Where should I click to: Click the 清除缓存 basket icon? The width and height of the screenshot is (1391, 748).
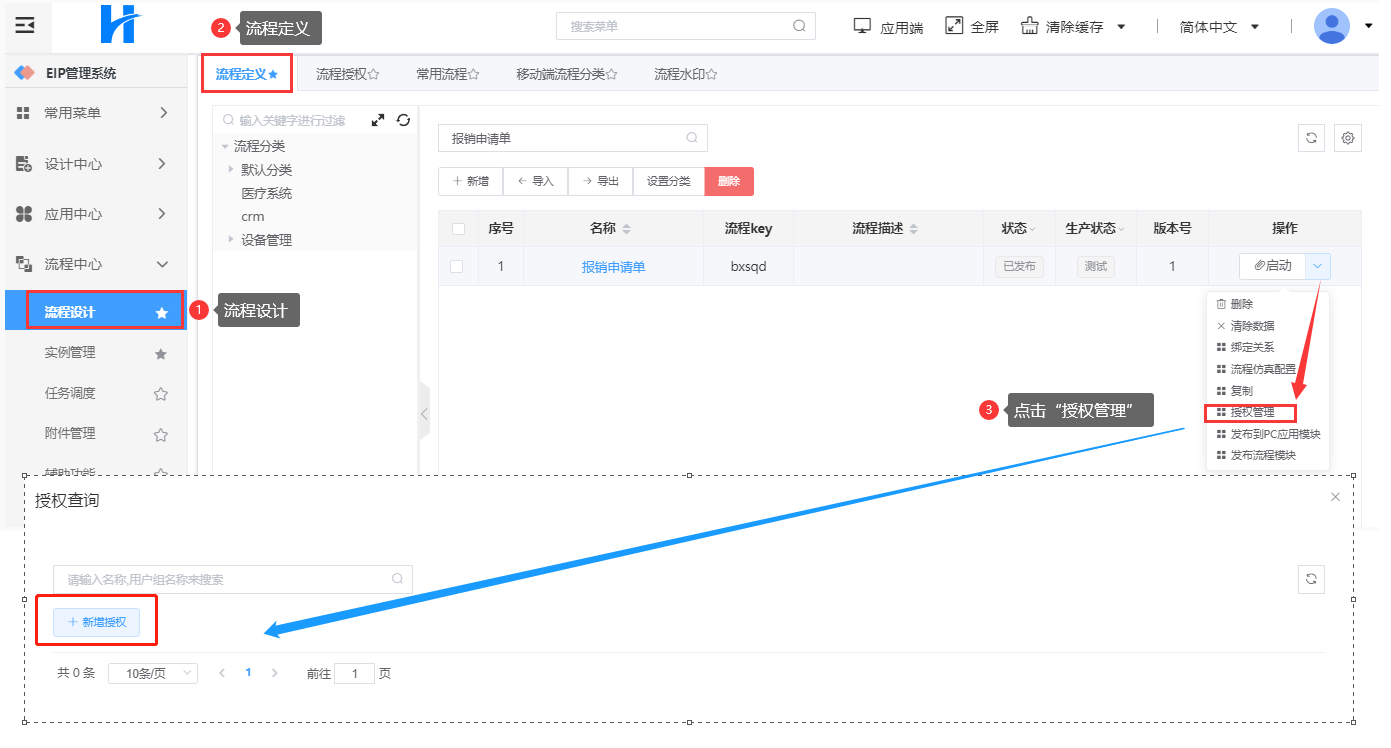pos(1029,26)
